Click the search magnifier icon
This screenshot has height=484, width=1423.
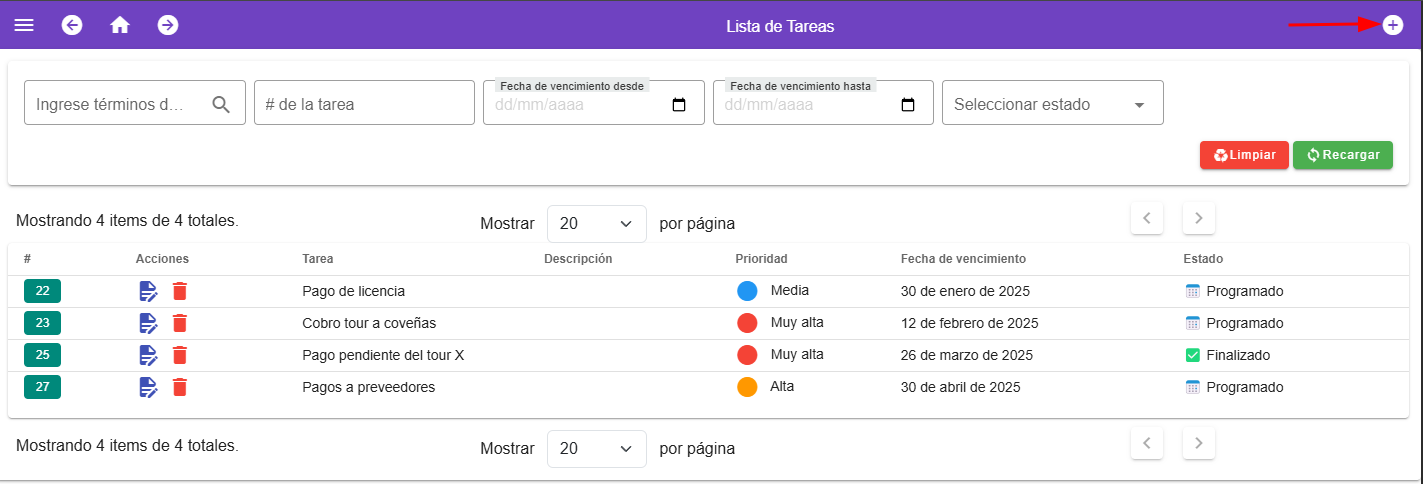pyautogui.click(x=222, y=104)
